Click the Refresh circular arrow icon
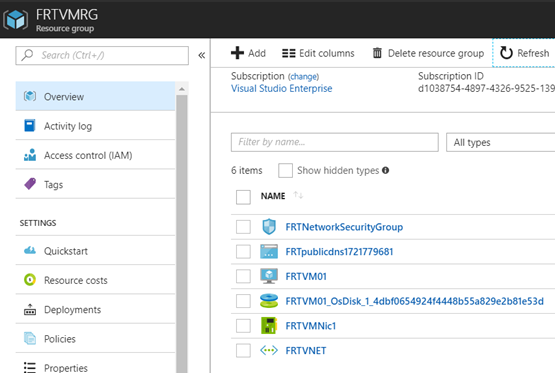The height and width of the screenshot is (373, 555). [x=506, y=53]
